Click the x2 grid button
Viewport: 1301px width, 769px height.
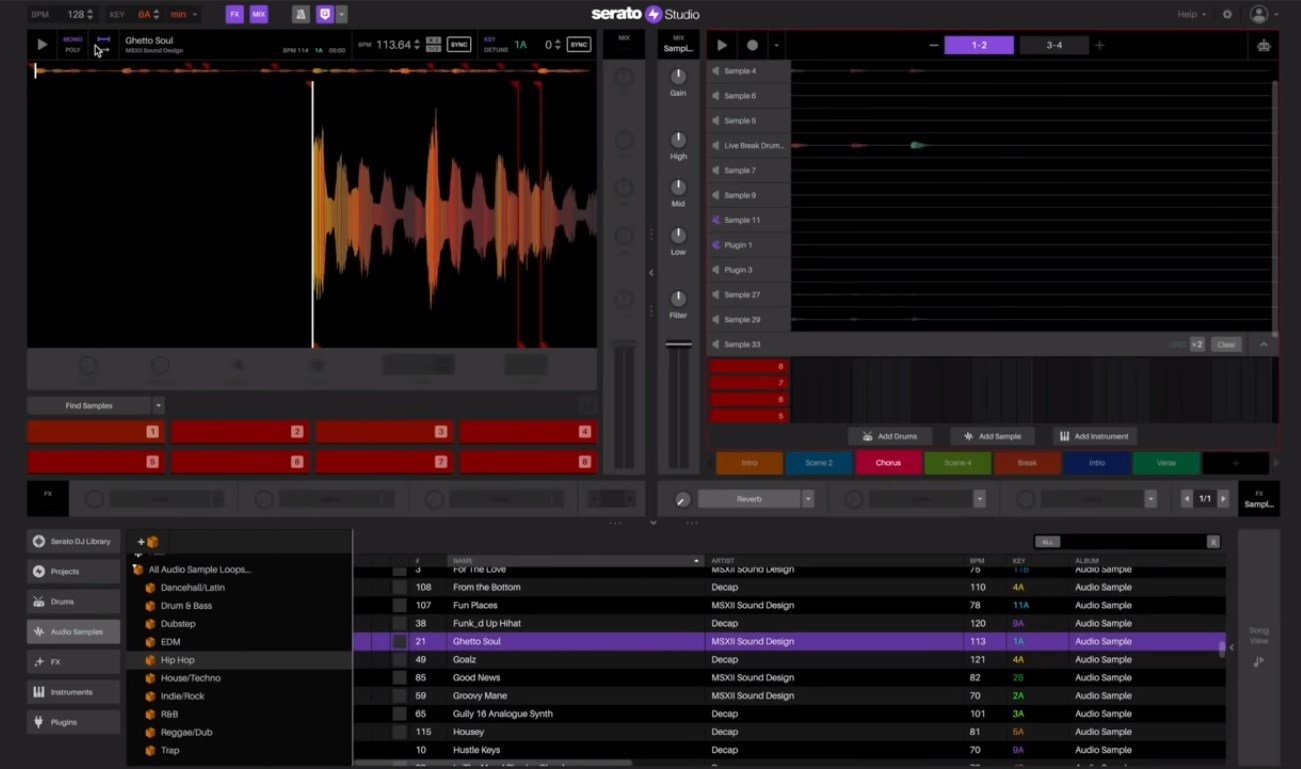1197,345
